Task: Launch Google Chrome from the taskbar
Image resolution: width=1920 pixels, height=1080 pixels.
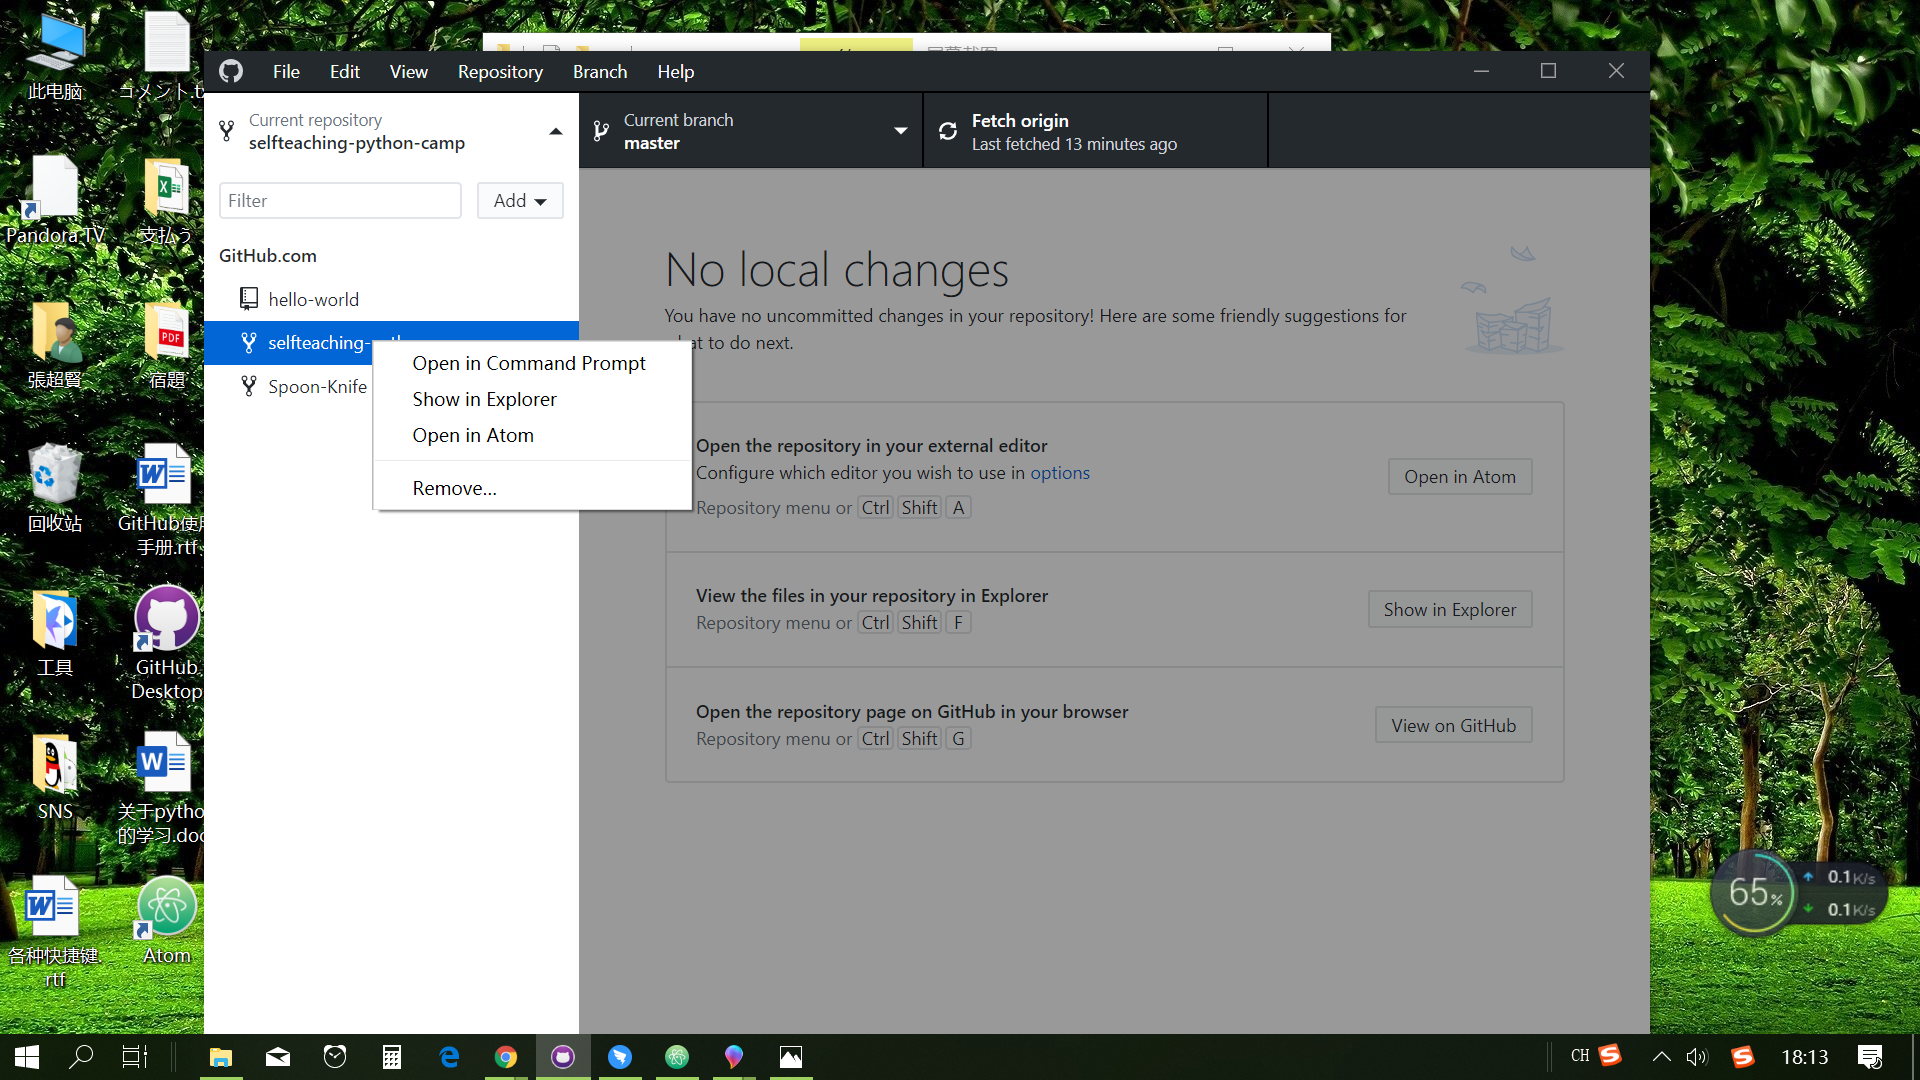Action: (506, 1057)
